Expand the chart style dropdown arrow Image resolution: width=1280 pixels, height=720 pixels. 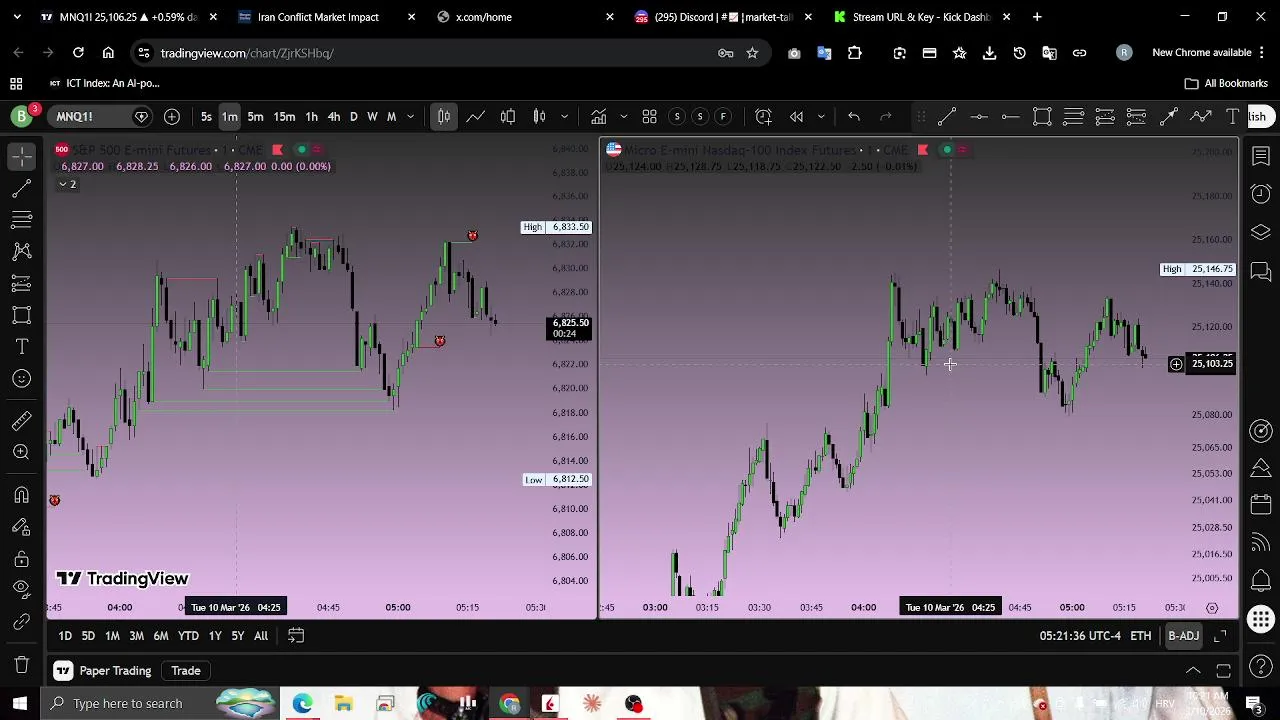[x=565, y=117]
